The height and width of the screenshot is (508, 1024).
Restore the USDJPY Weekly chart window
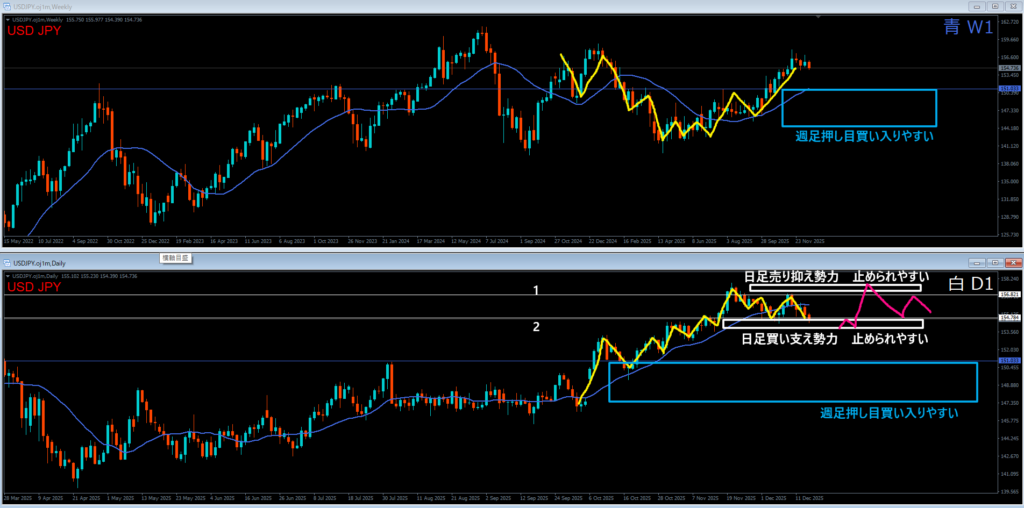[995, 6]
